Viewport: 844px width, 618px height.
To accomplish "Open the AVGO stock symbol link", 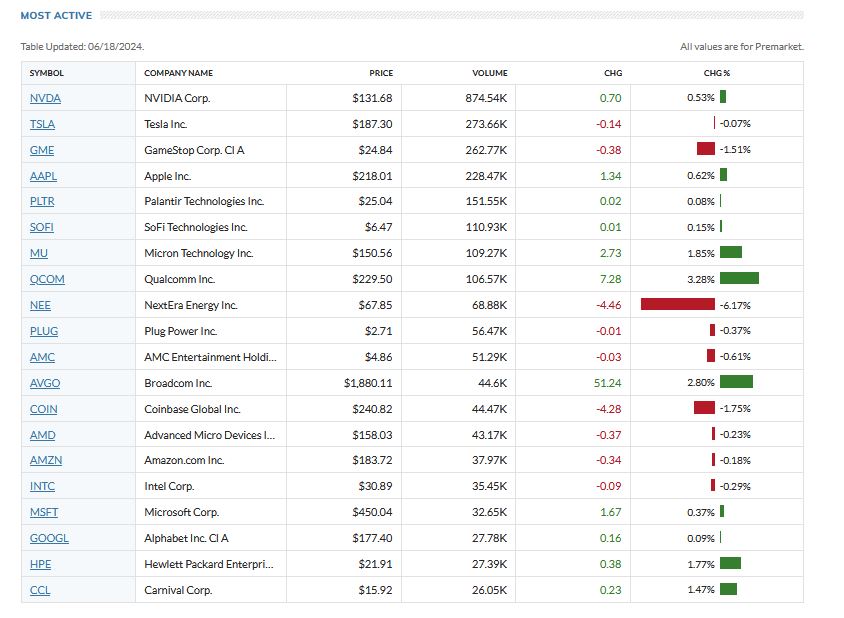I will 44,383.
